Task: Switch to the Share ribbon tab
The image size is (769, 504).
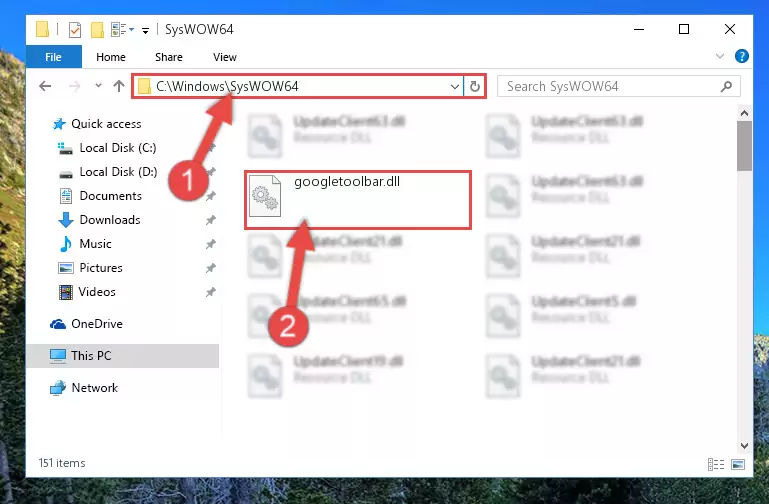Action: [169, 57]
